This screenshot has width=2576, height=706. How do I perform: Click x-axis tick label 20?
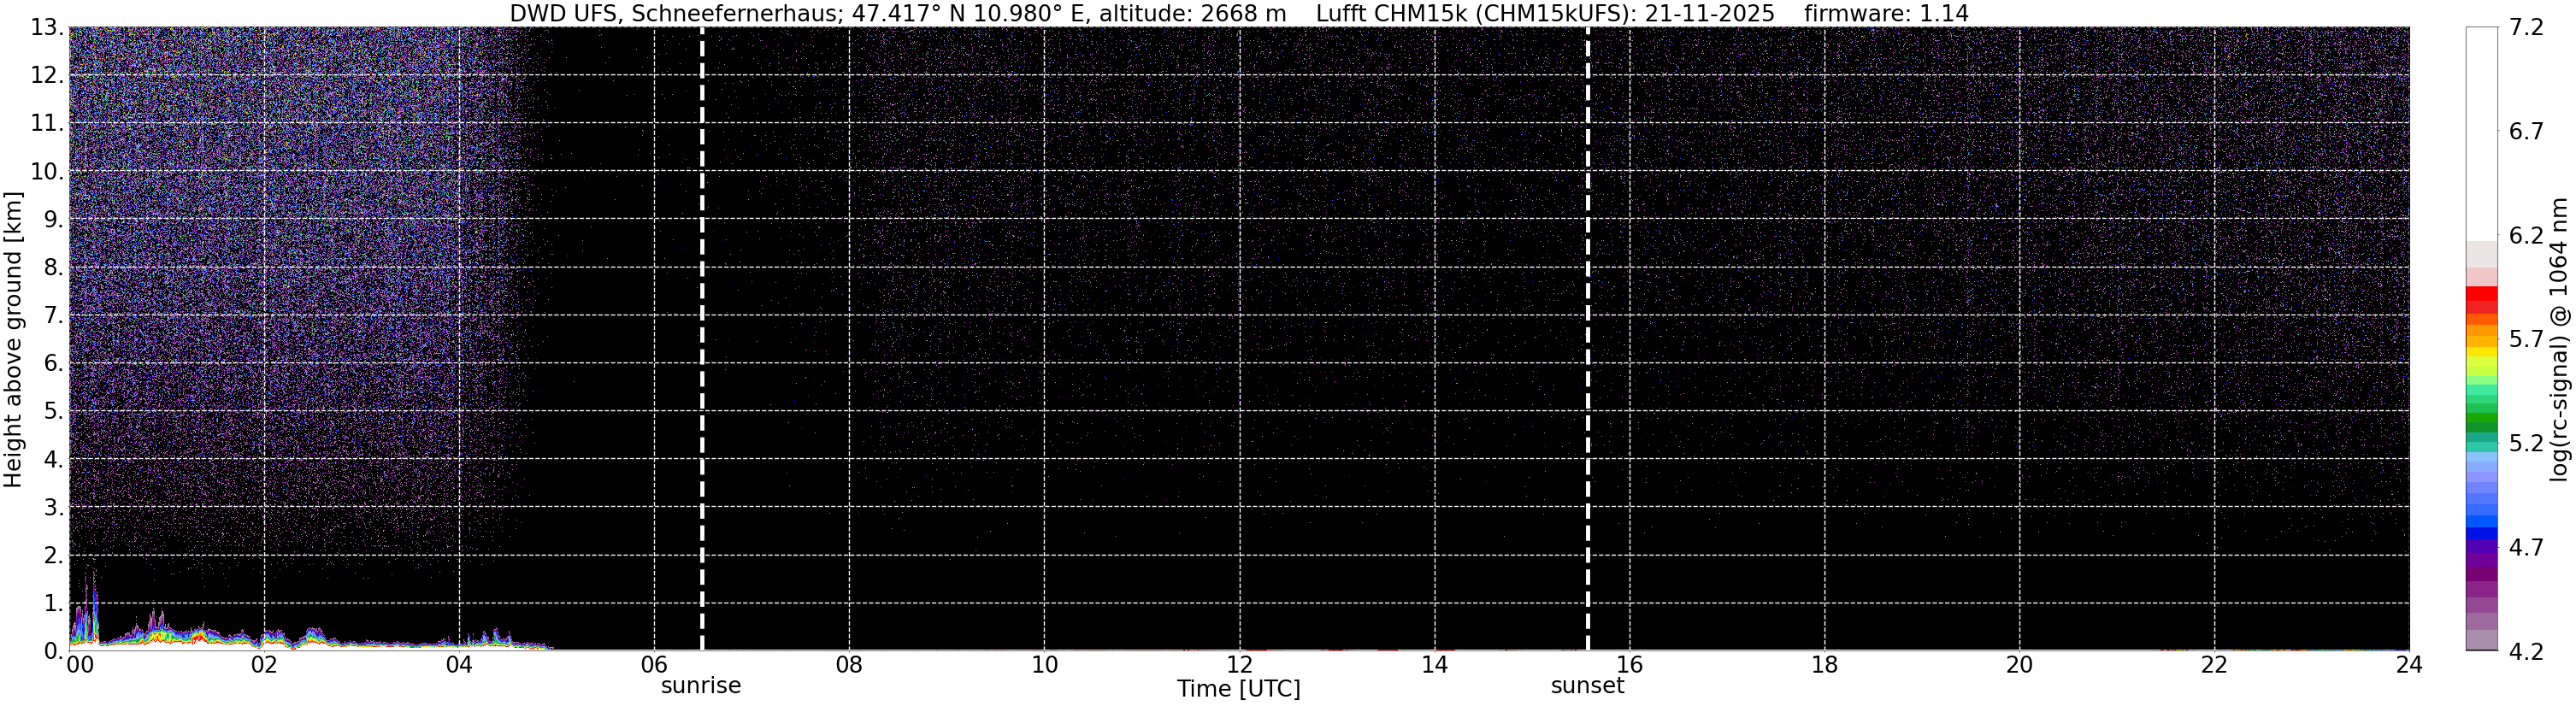click(2019, 665)
